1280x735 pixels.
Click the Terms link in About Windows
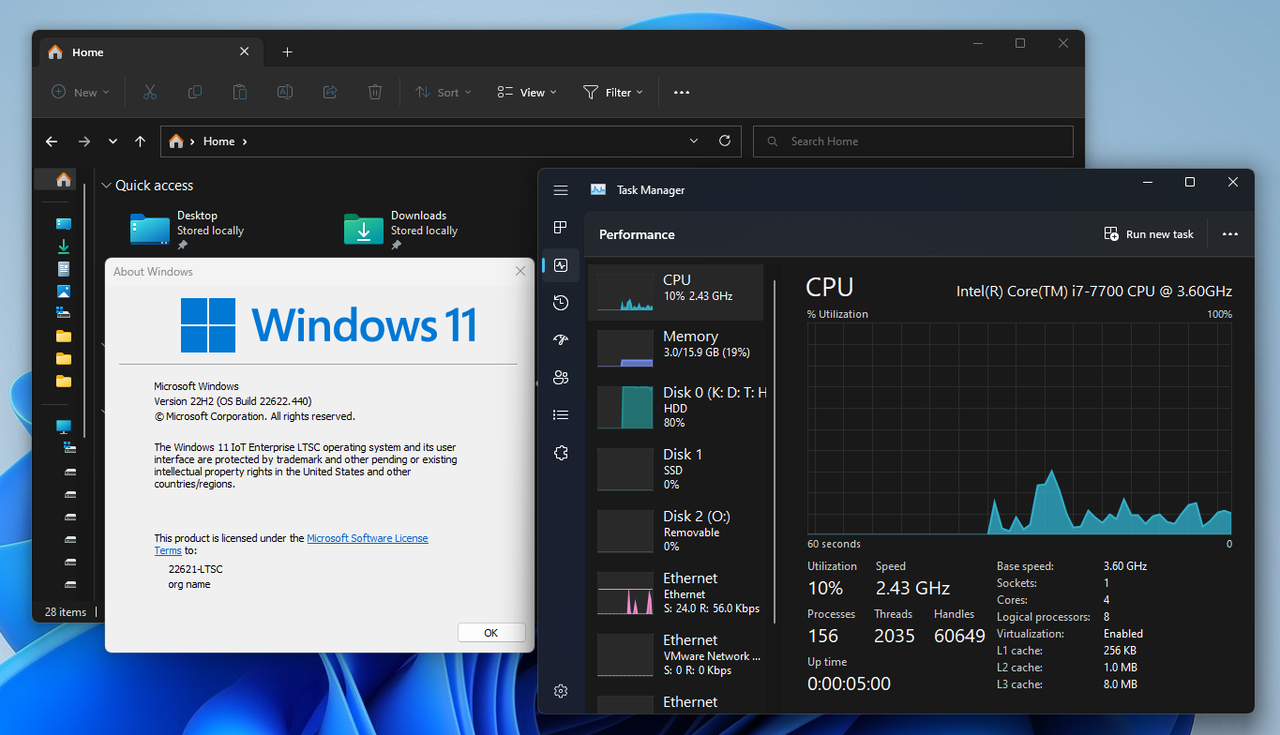168,551
